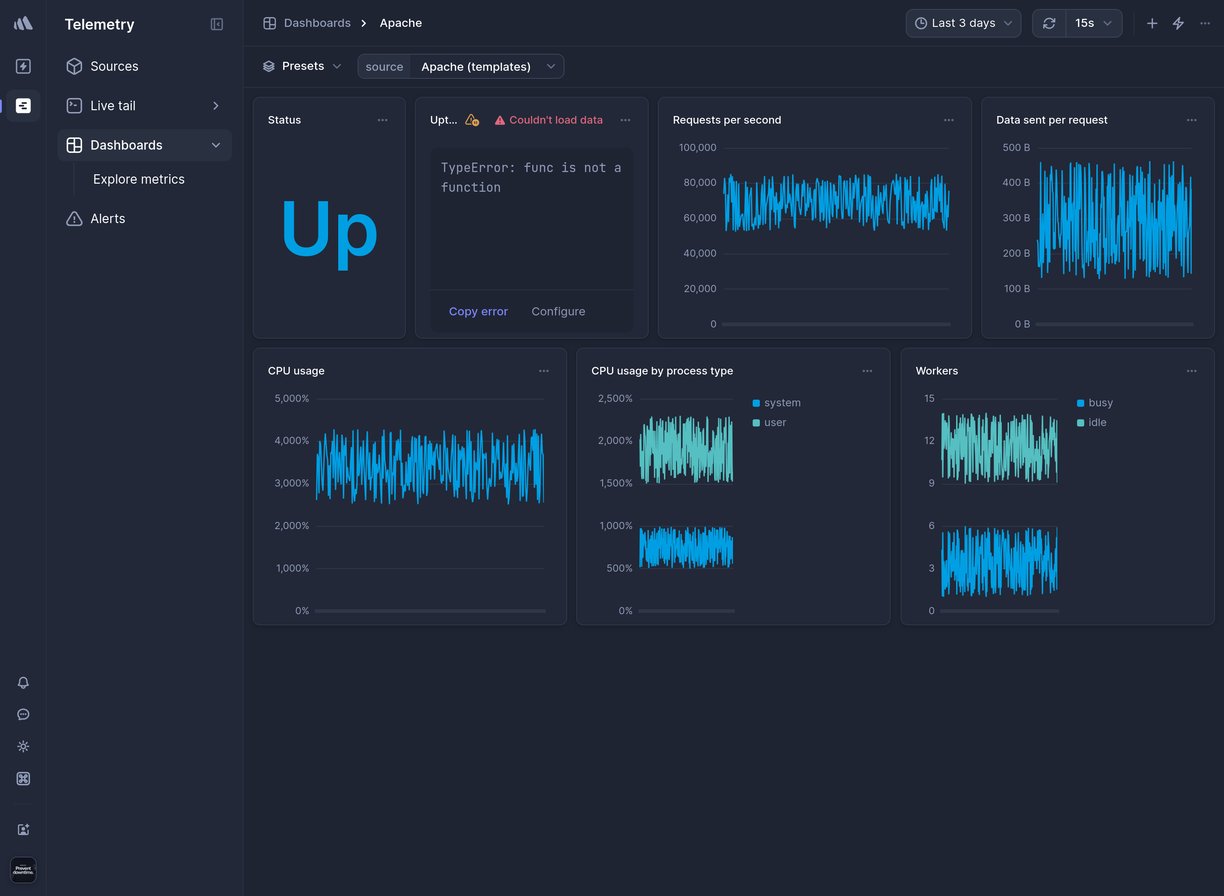Open Status panel options menu
Image resolution: width=1224 pixels, height=896 pixels.
382,120
